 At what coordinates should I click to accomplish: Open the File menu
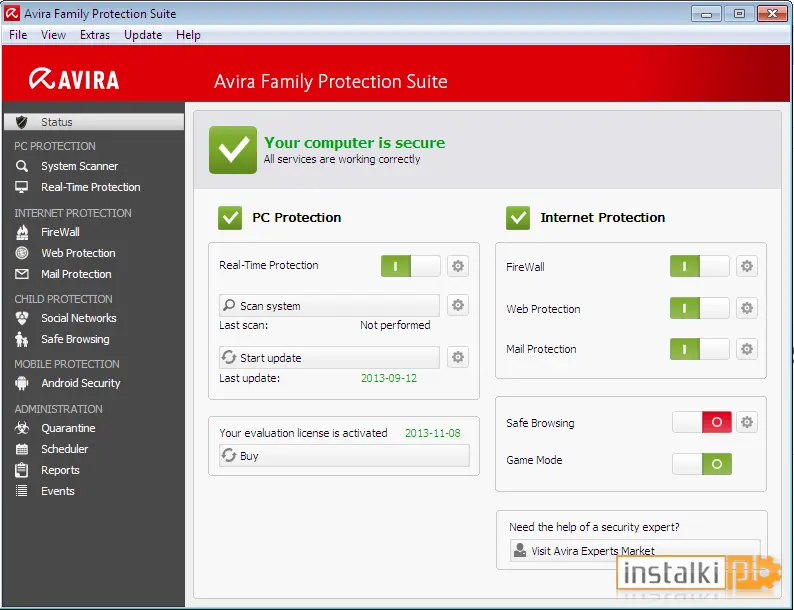(18, 35)
